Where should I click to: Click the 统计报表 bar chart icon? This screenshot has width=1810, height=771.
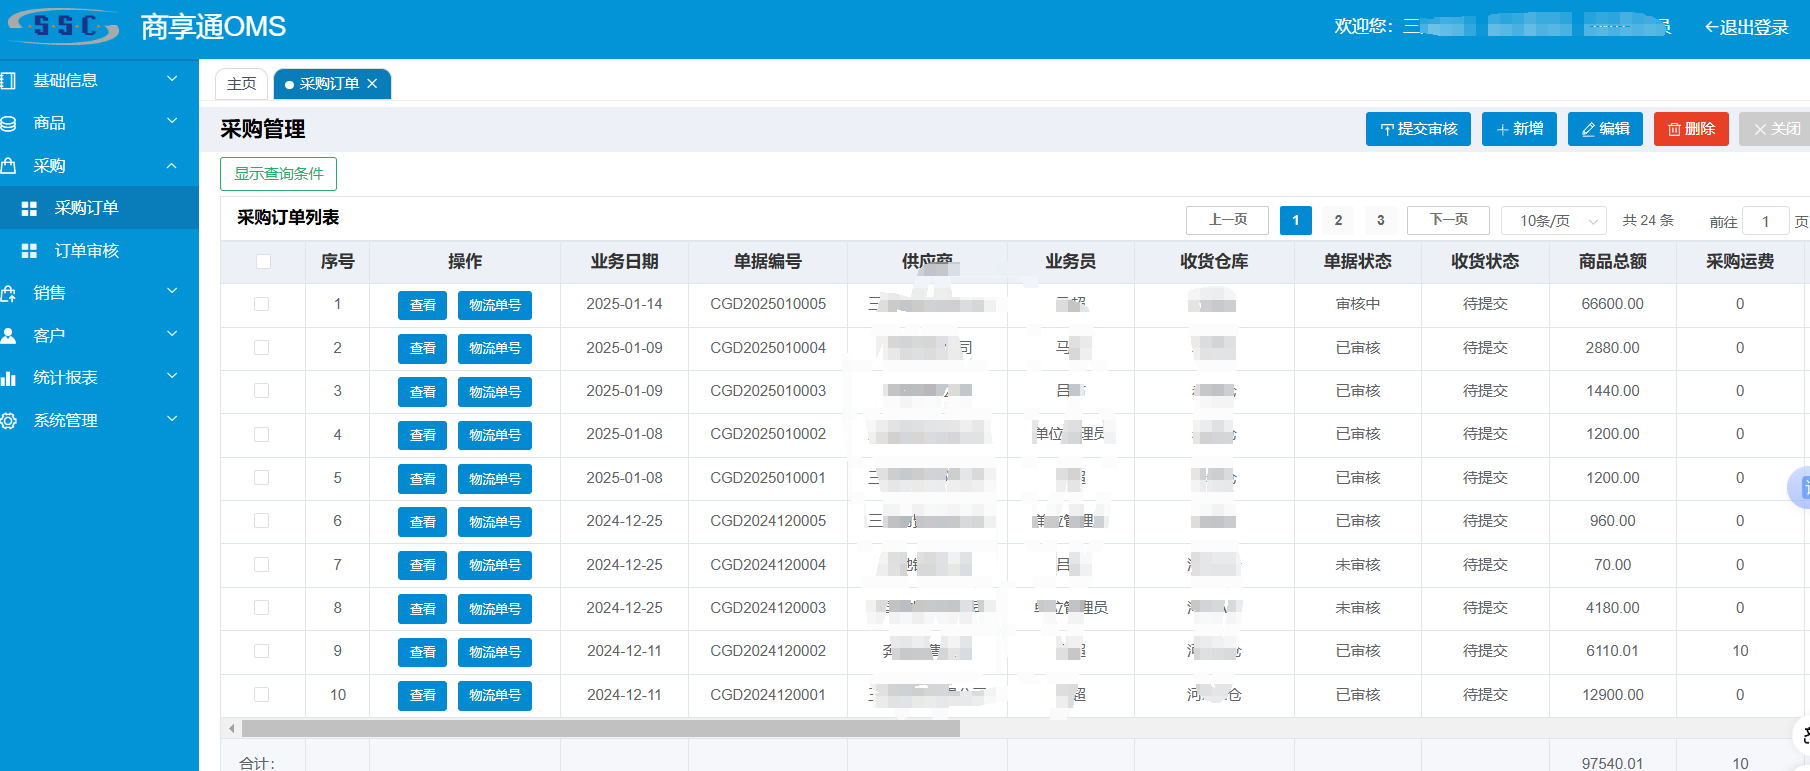pyautogui.click(x=9, y=378)
